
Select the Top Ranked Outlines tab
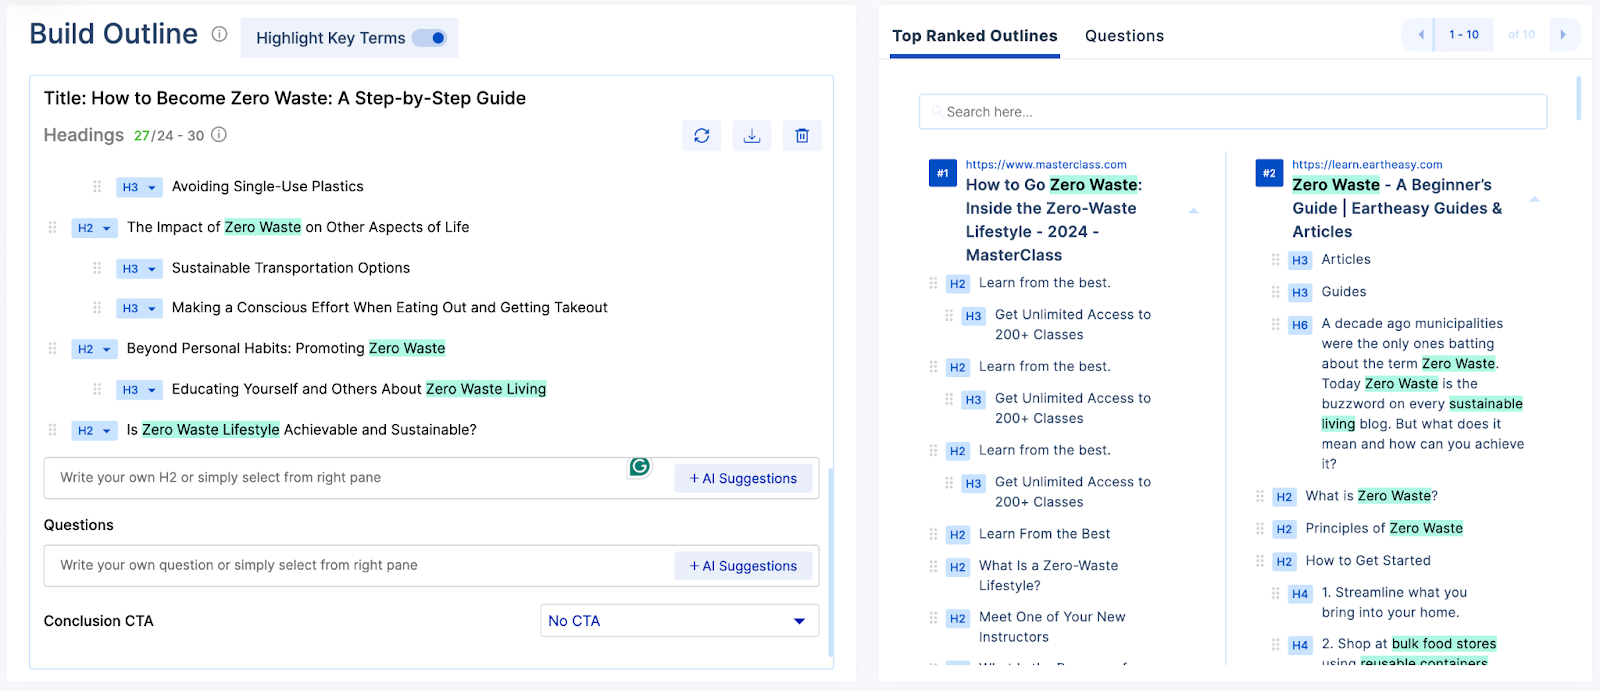[975, 36]
